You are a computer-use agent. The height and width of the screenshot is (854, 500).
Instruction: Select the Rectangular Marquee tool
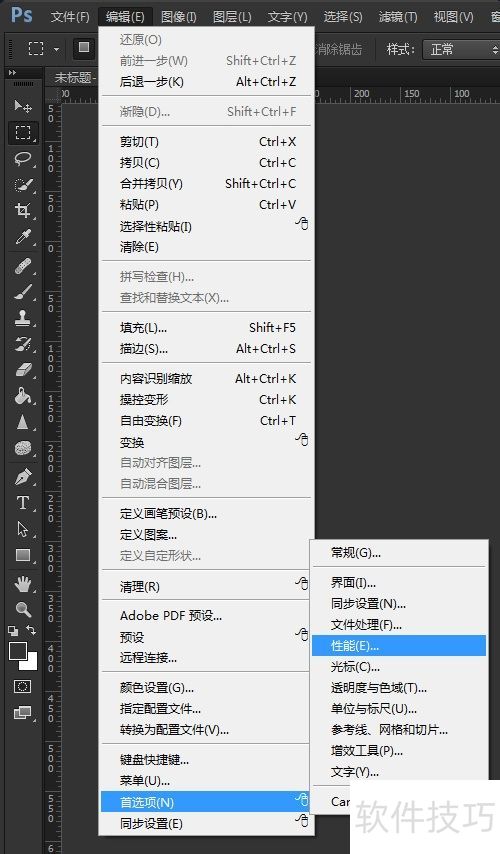(22, 132)
